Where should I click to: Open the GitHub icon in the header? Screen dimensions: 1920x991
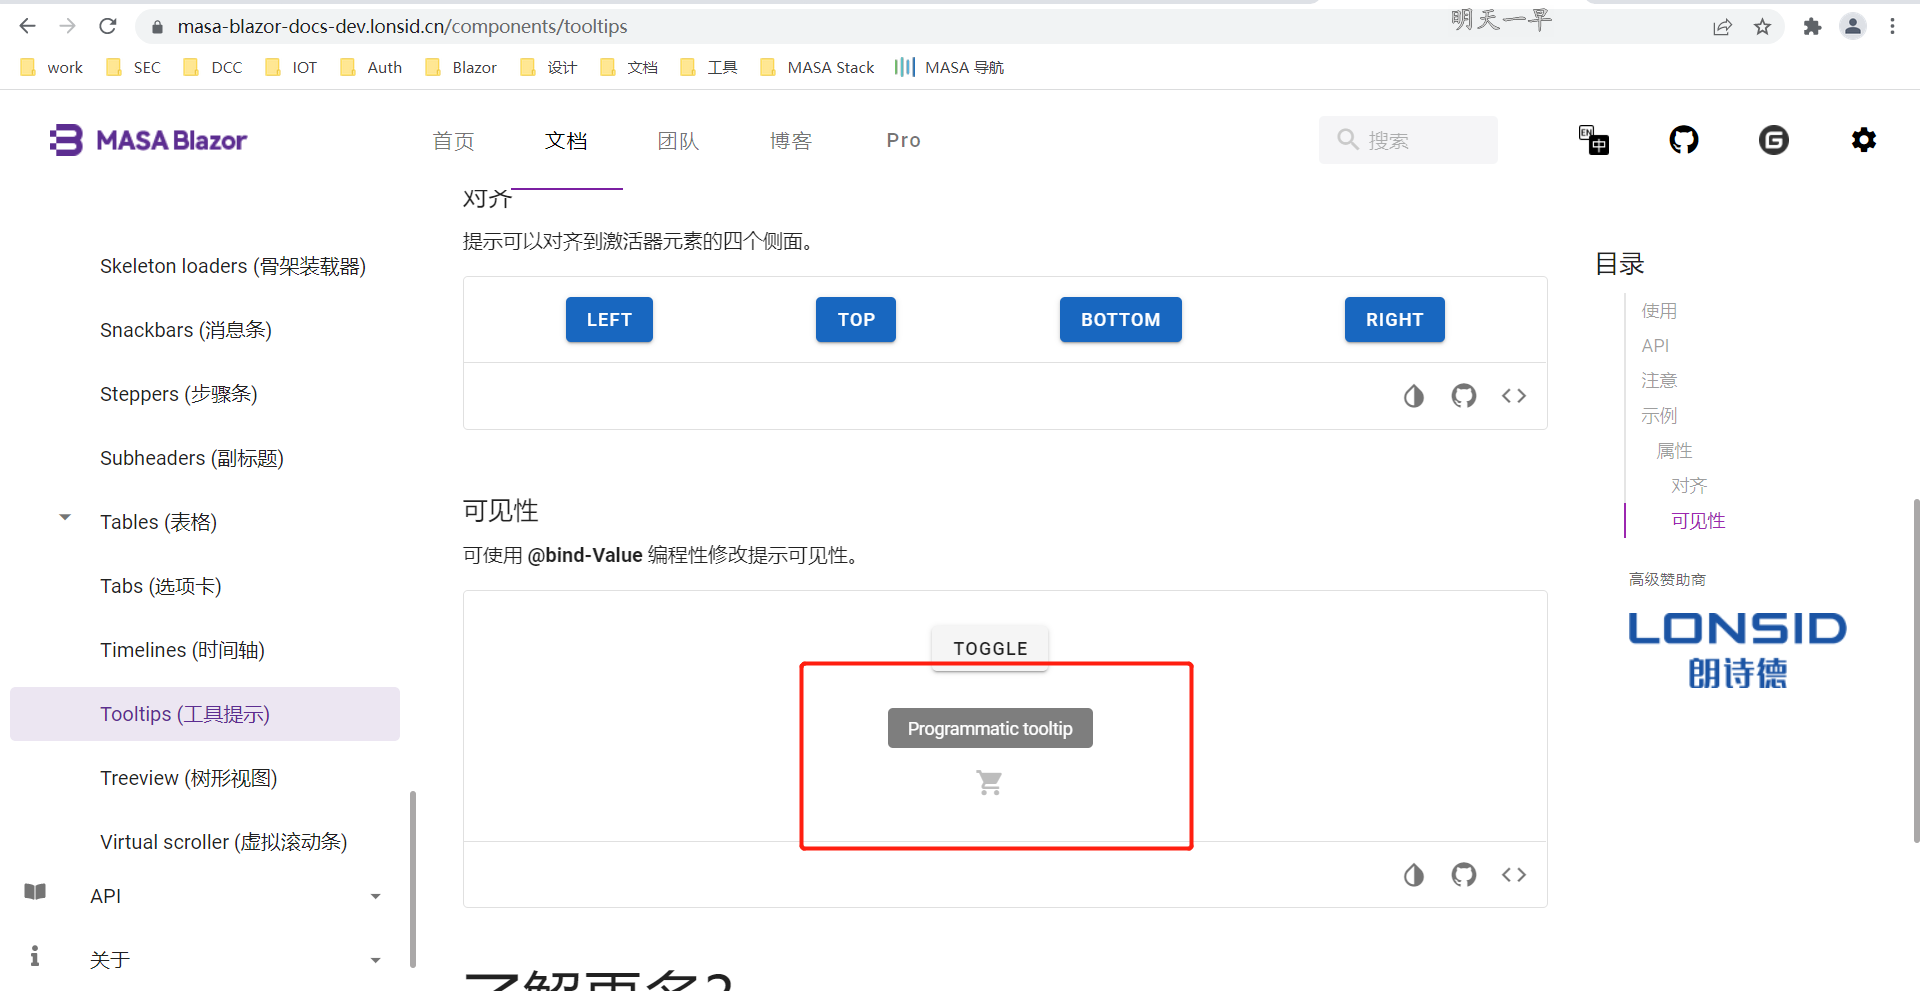[1684, 140]
